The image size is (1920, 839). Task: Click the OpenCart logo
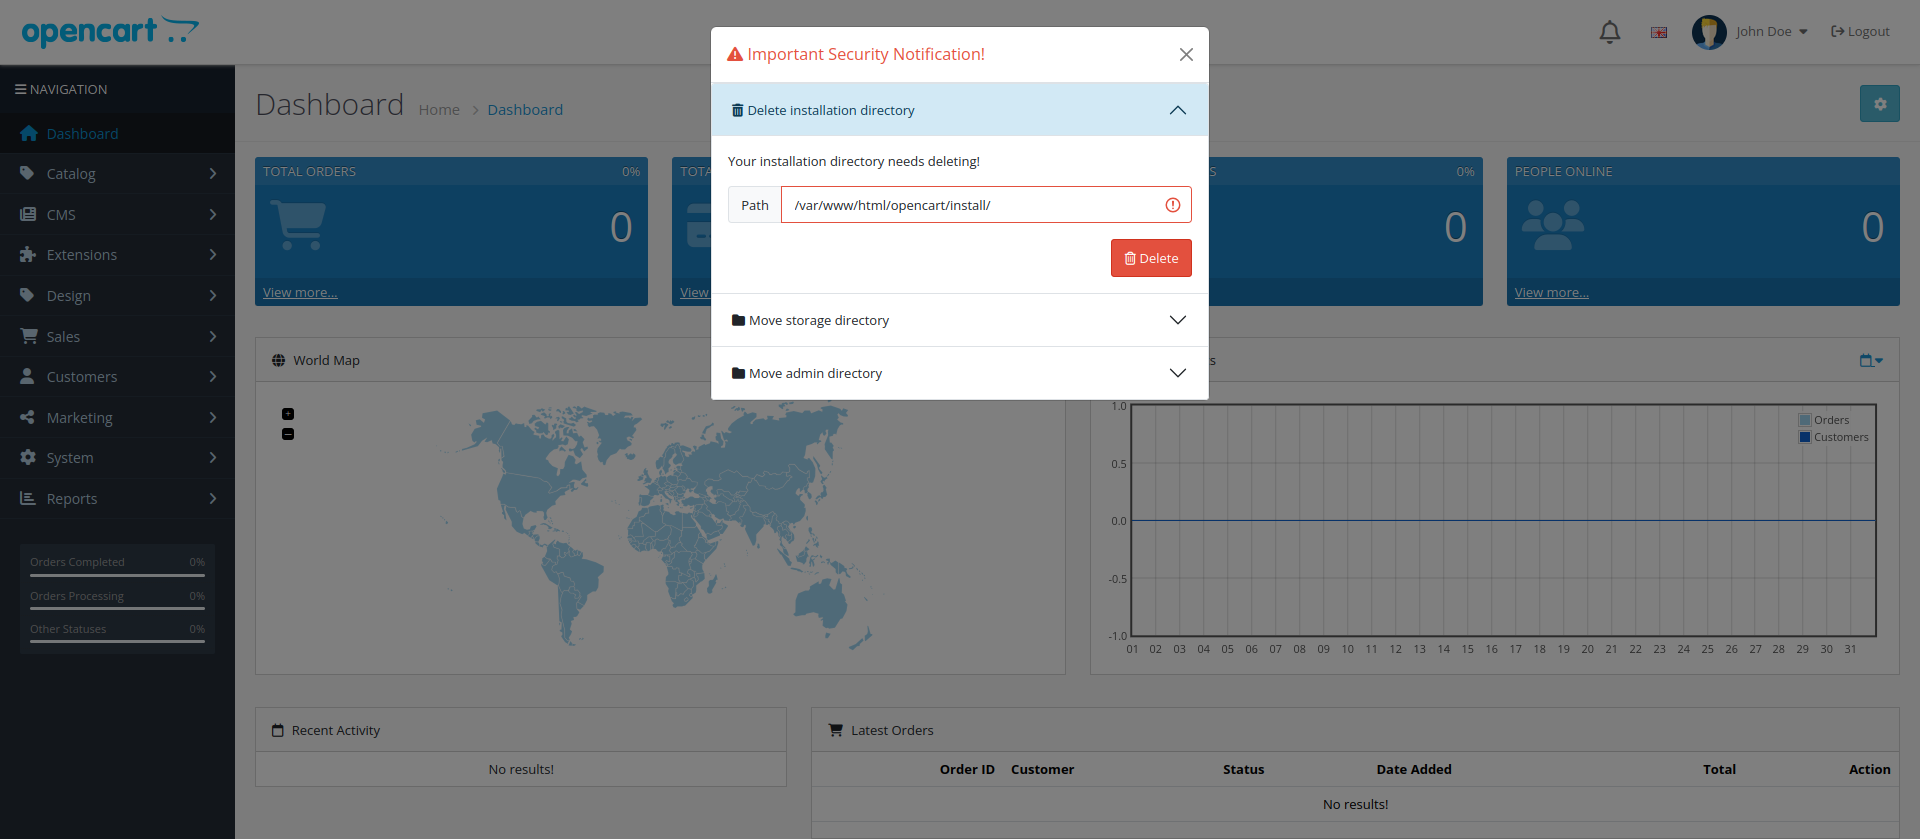pos(110,32)
